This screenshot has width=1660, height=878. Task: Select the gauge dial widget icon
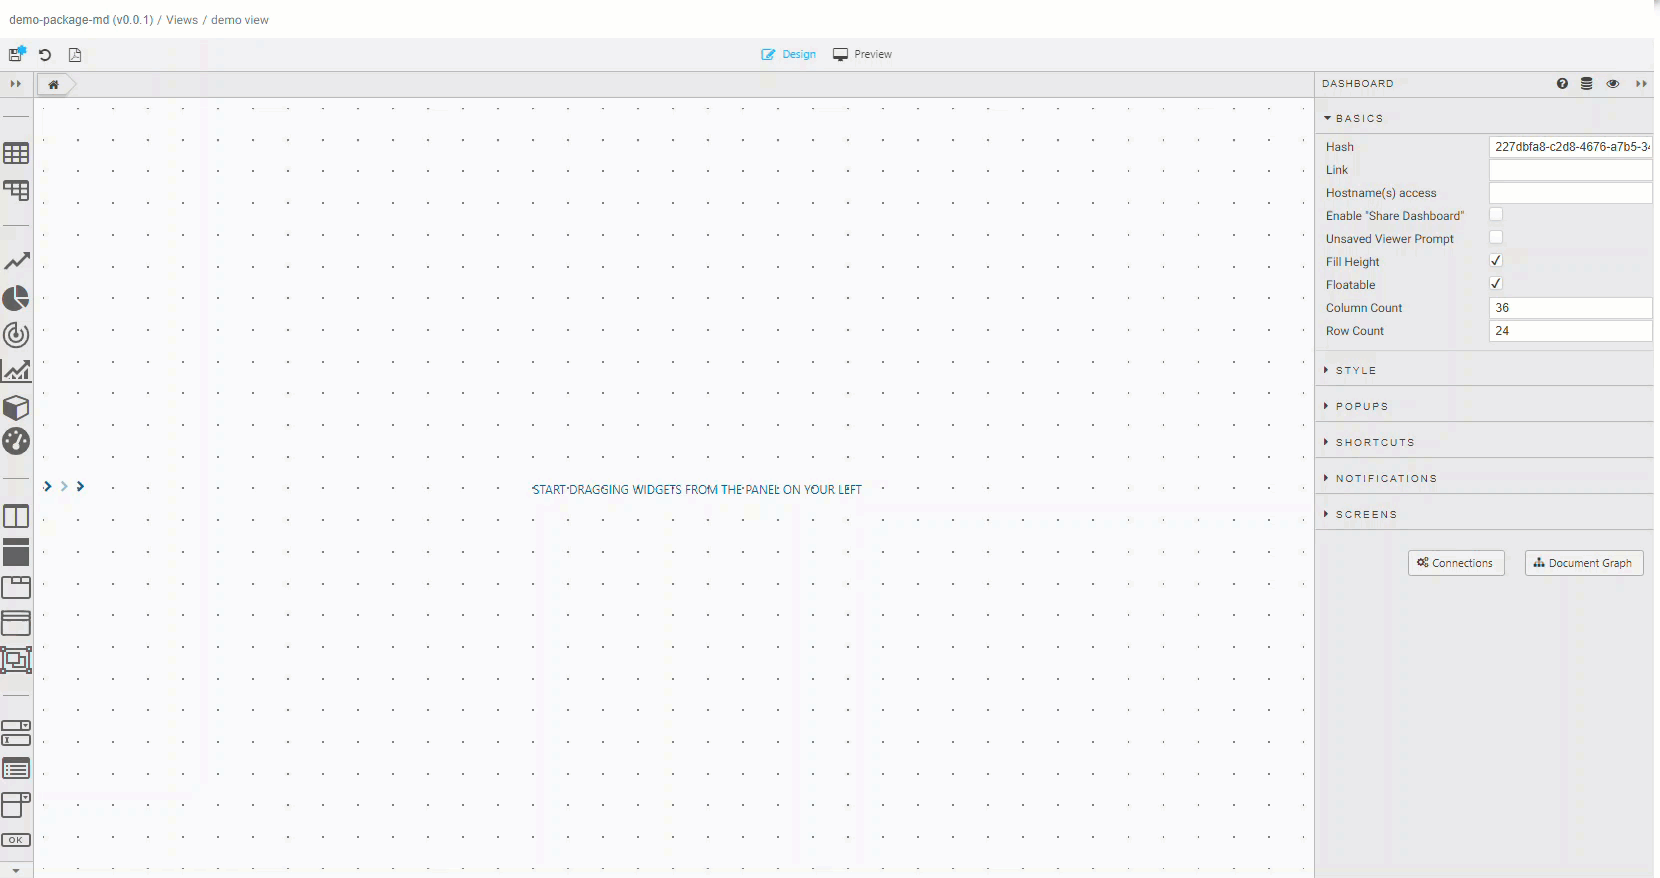click(x=16, y=441)
